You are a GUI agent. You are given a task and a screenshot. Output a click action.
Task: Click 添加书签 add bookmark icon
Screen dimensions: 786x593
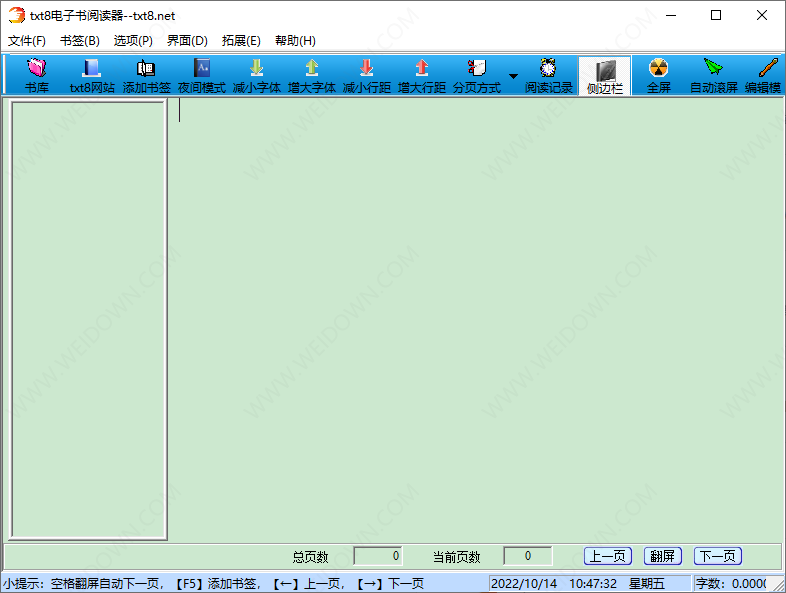[146, 75]
